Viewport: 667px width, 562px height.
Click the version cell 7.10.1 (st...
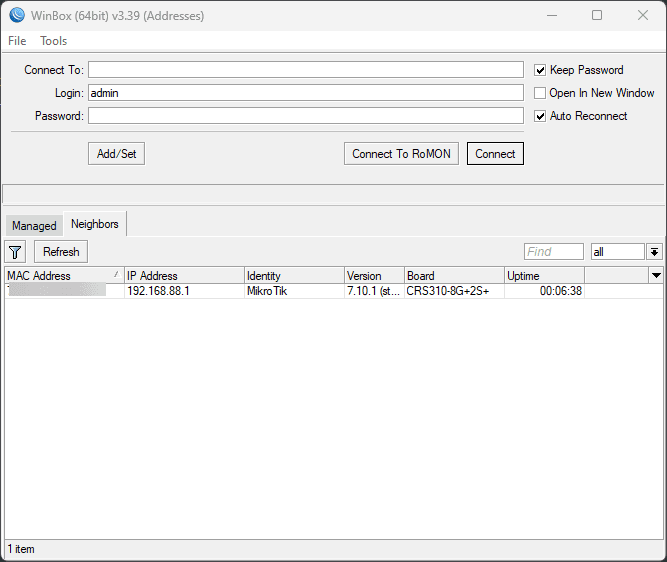coord(374,291)
